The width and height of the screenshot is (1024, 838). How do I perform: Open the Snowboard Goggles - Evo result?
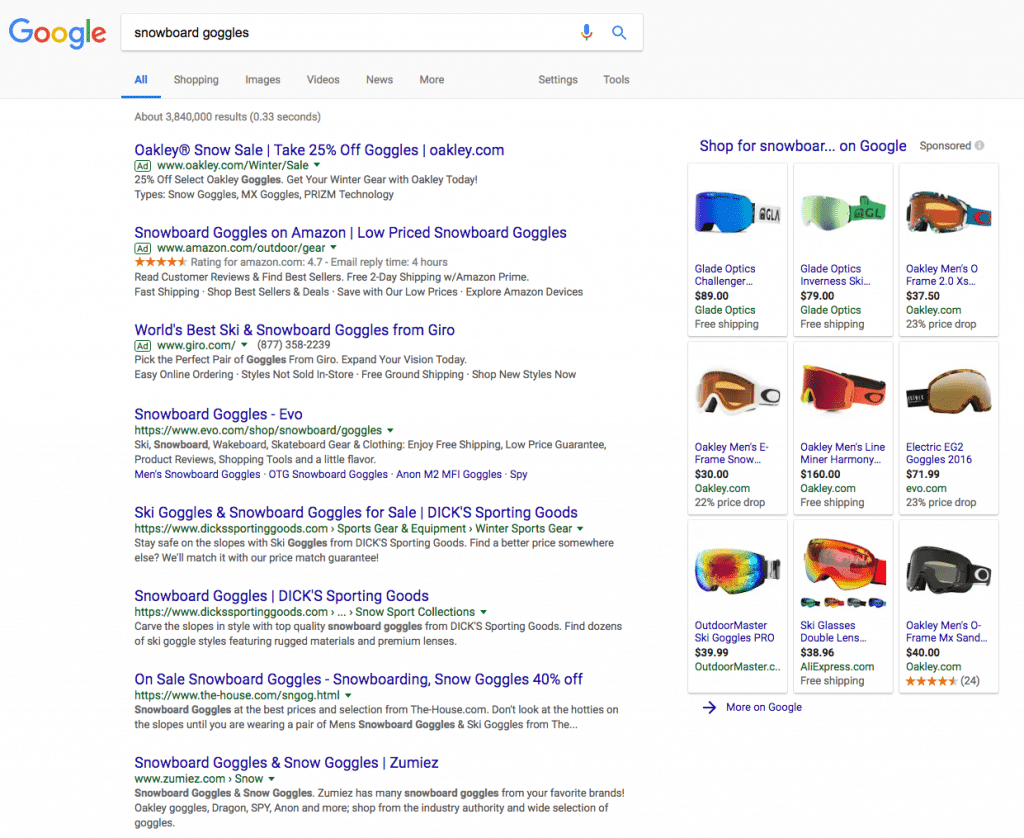[x=218, y=414]
